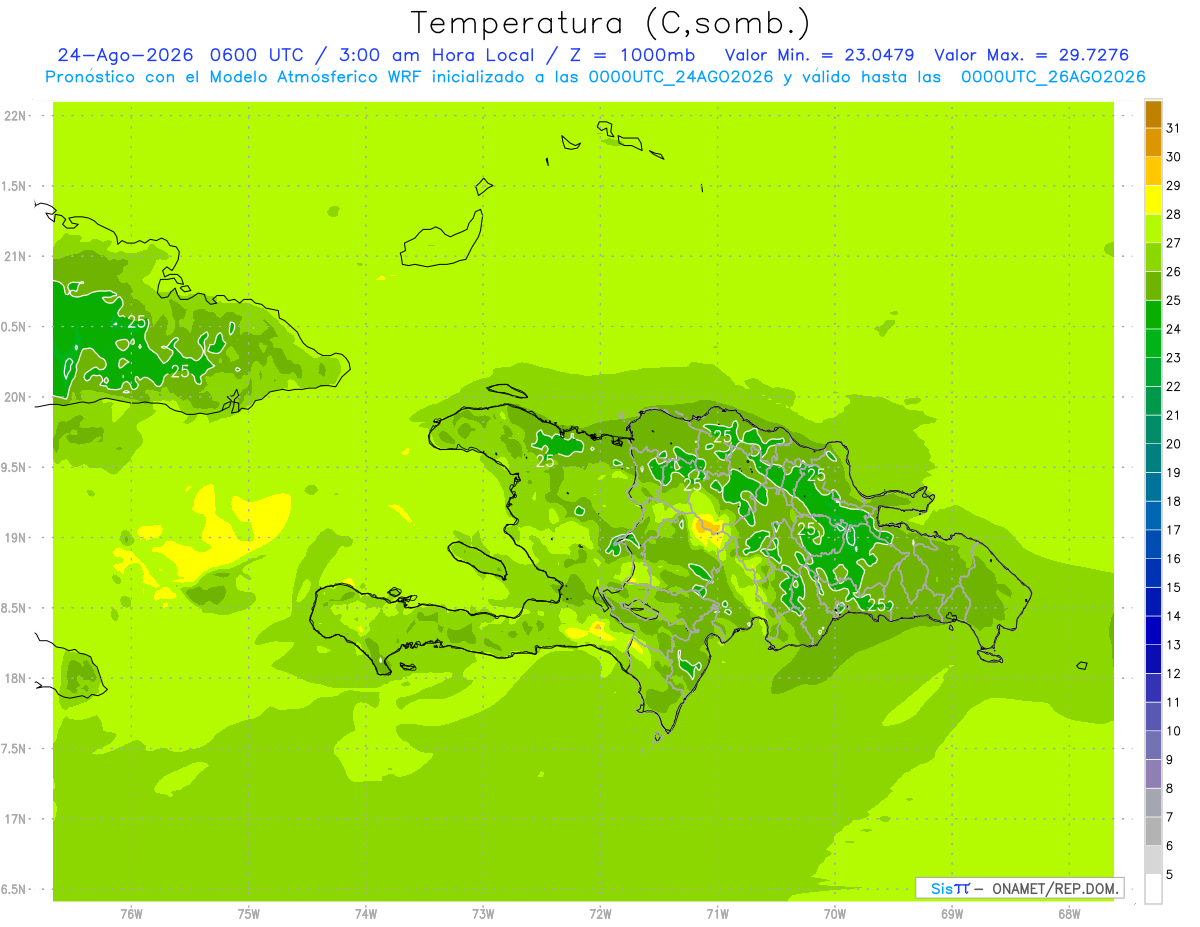Open the SisPI – ONAMET/REP.DOM. logo label
The image size is (1200, 927).
coord(1021,888)
